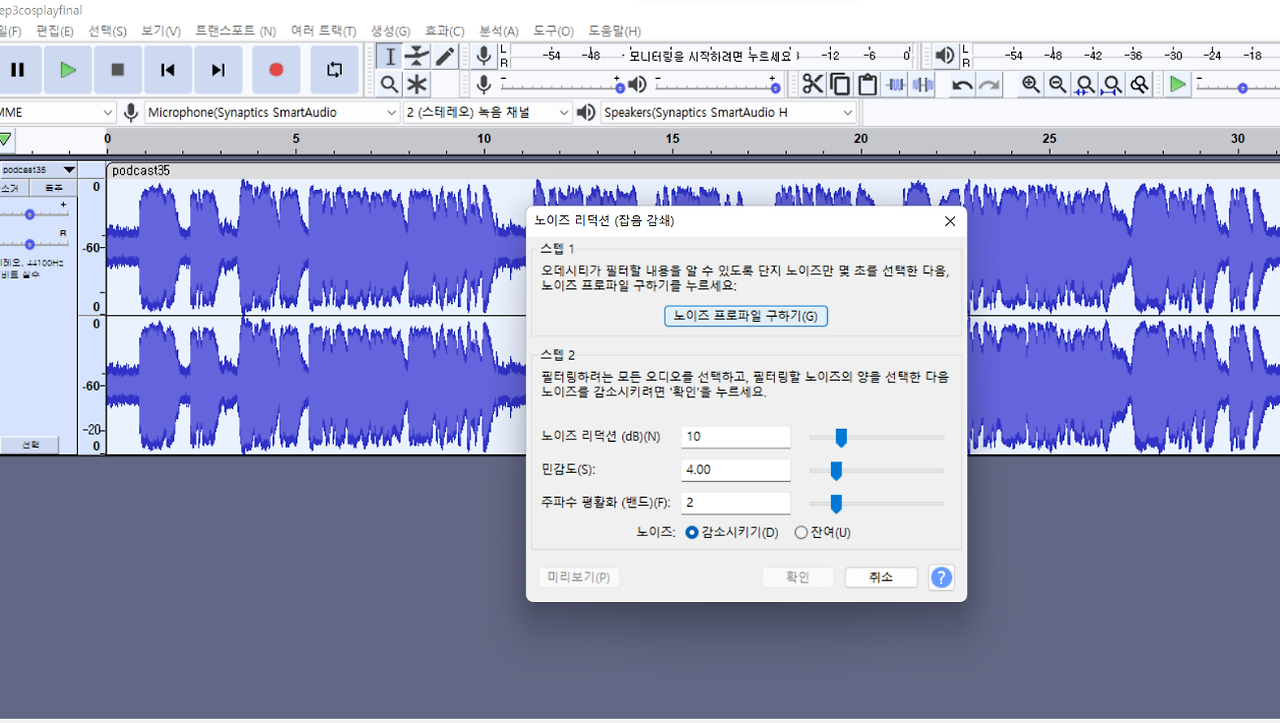
Task: Open the Speakers playback device dropdown
Action: pyautogui.click(x=728, y=113)
